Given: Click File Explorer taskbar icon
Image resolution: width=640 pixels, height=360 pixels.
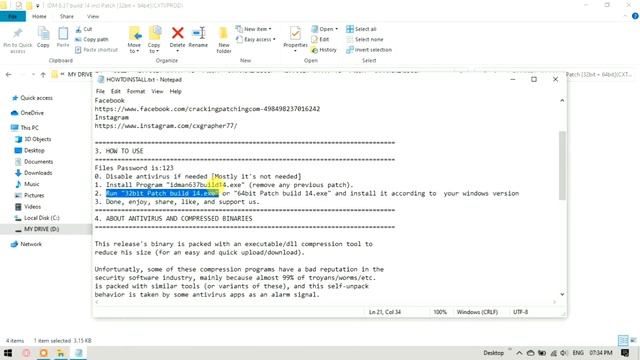Looking at the screenshot, I should click(x=60, y=353).
